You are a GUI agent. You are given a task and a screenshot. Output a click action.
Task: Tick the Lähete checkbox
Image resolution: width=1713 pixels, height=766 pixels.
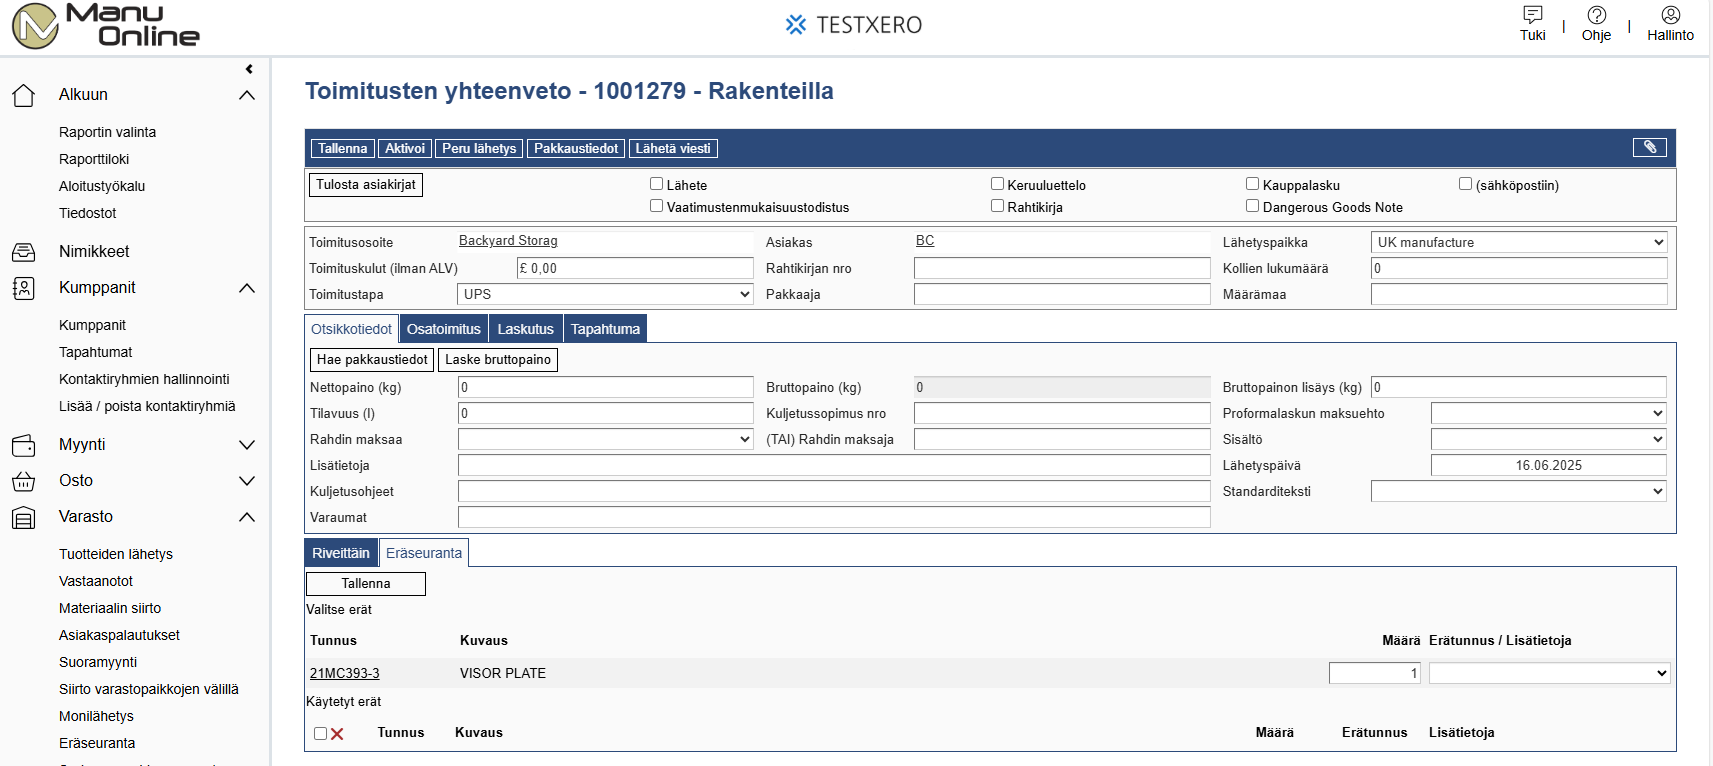(x=657, y=184)
